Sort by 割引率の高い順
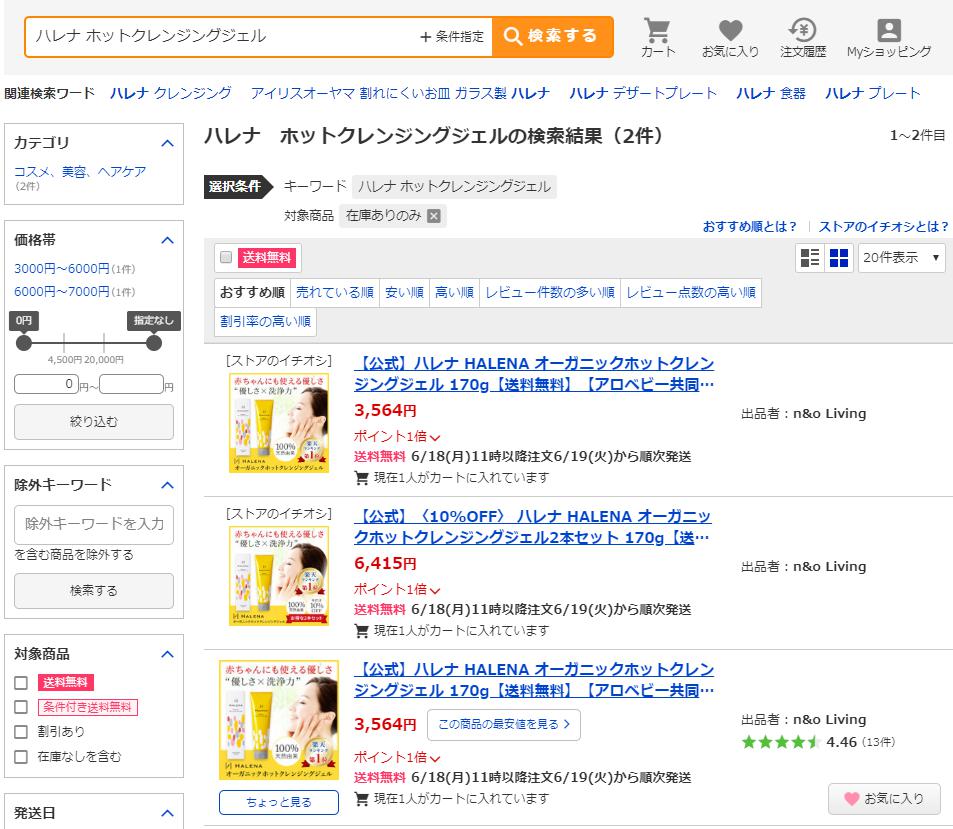 [265, 322]
